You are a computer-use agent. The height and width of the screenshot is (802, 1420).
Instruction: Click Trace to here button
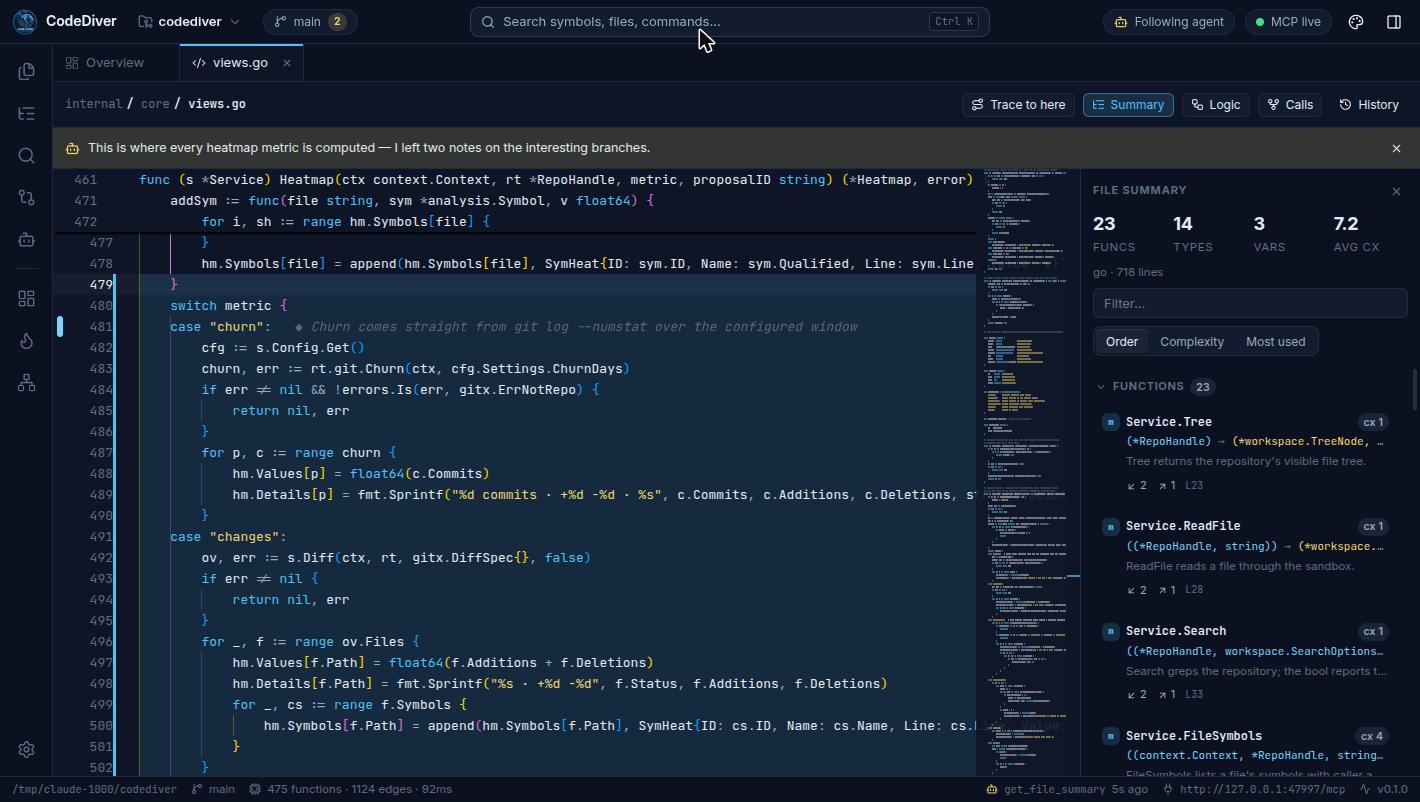1018,104
